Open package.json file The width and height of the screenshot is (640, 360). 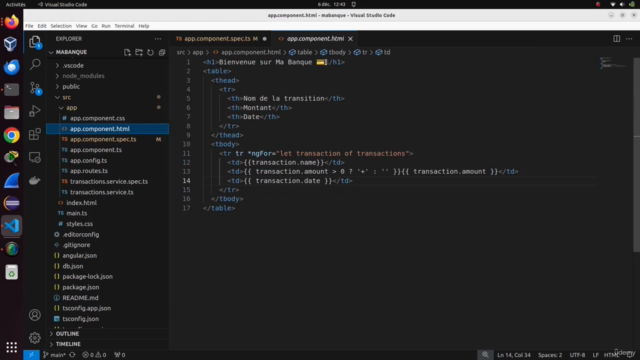(x=80, y=287)
